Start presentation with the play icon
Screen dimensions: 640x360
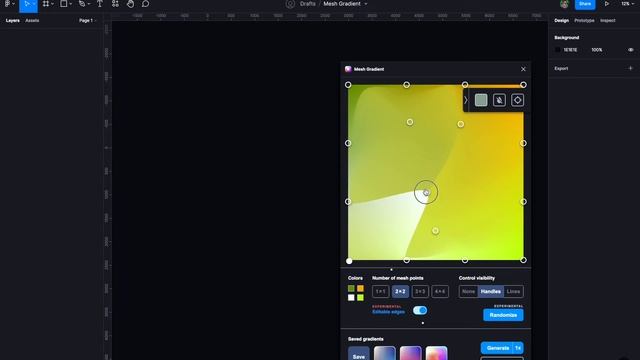point(607,4)
